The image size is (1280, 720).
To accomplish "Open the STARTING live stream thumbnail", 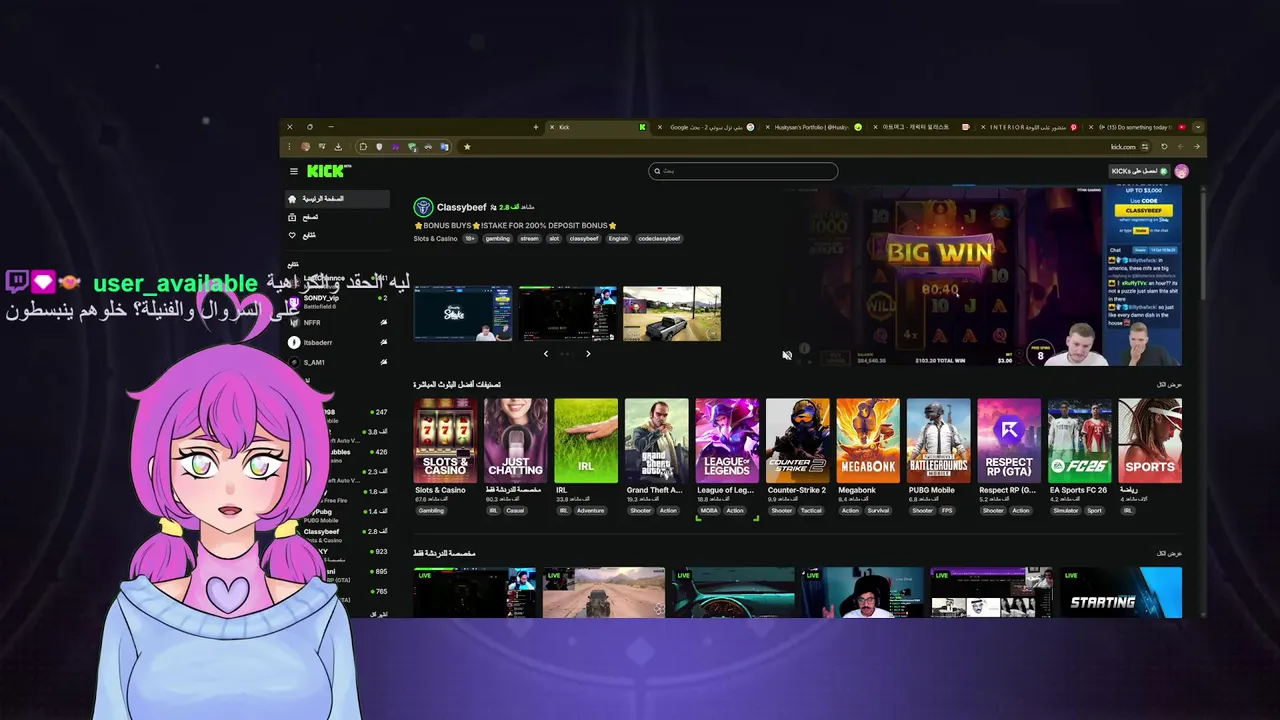I will coord(1121,592).
